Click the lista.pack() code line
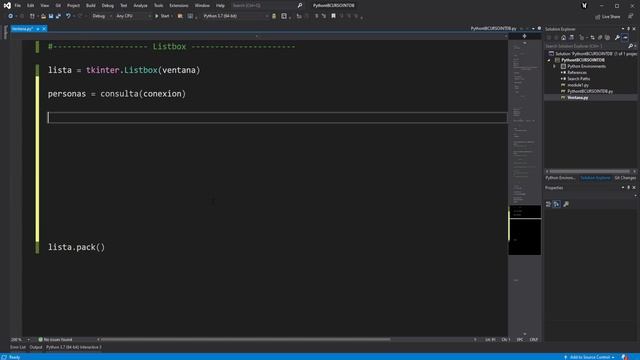640x360 pixels. [x=76, y=247]
